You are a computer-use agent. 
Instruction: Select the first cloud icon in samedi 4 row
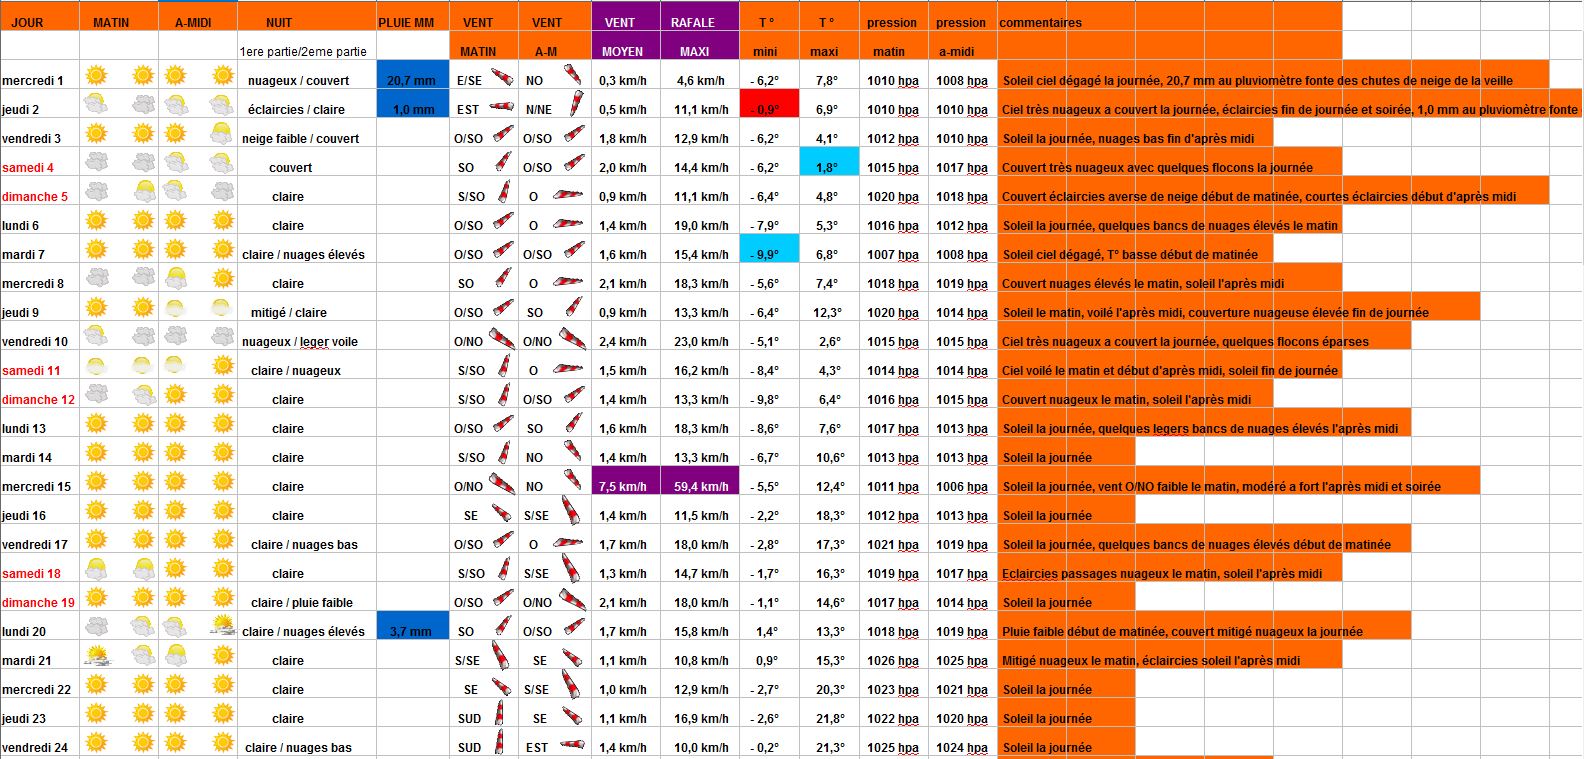[97, 163]
